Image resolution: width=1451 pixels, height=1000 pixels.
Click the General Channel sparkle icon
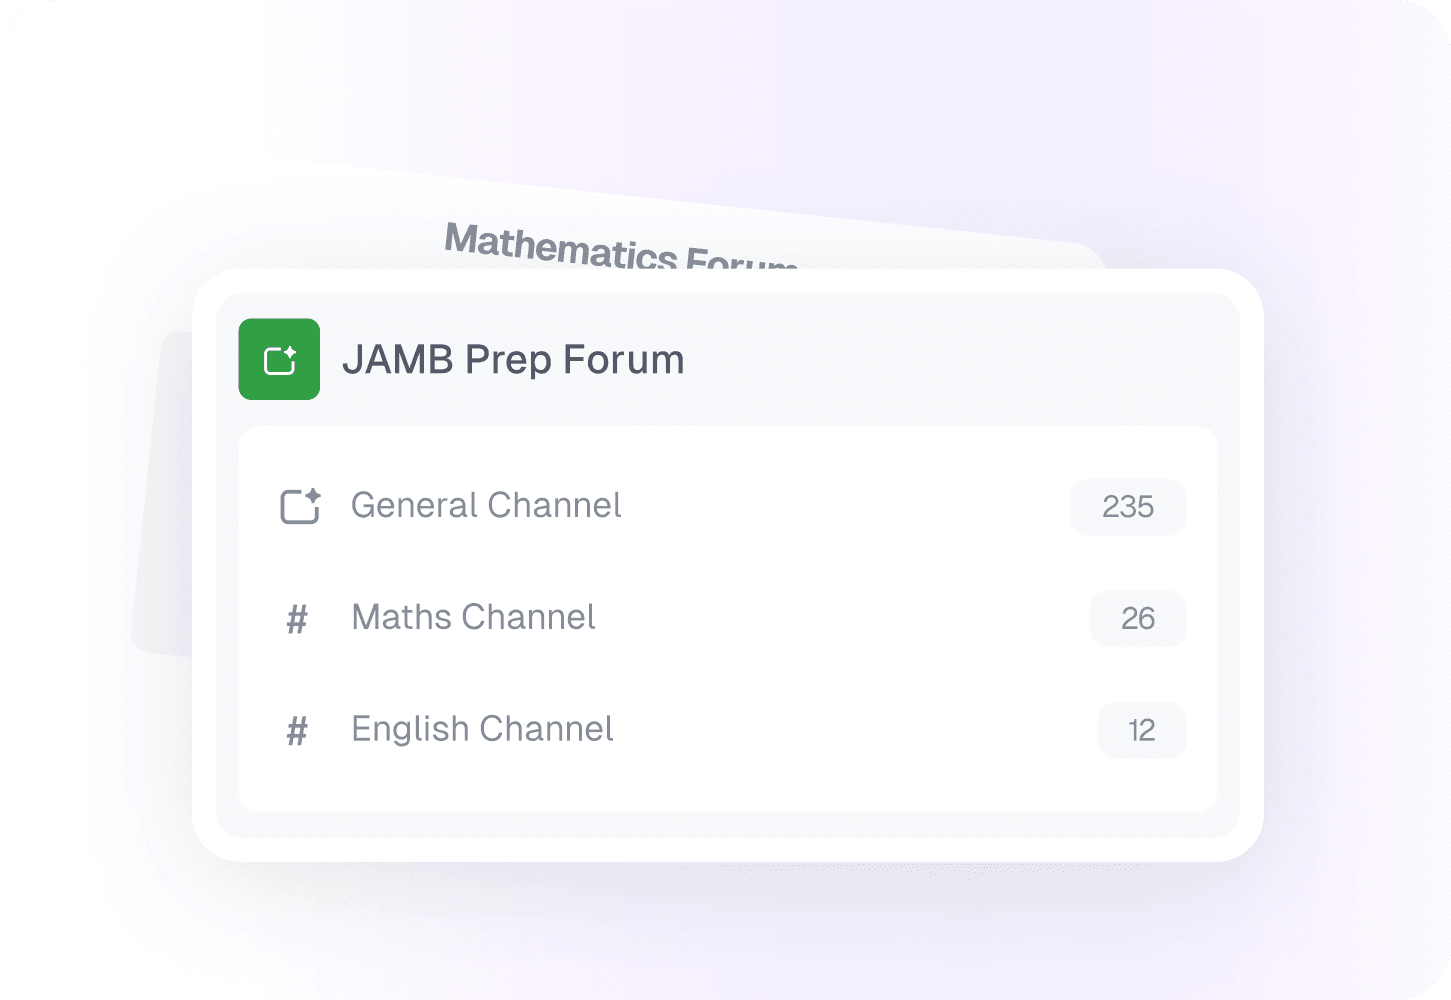299,506
